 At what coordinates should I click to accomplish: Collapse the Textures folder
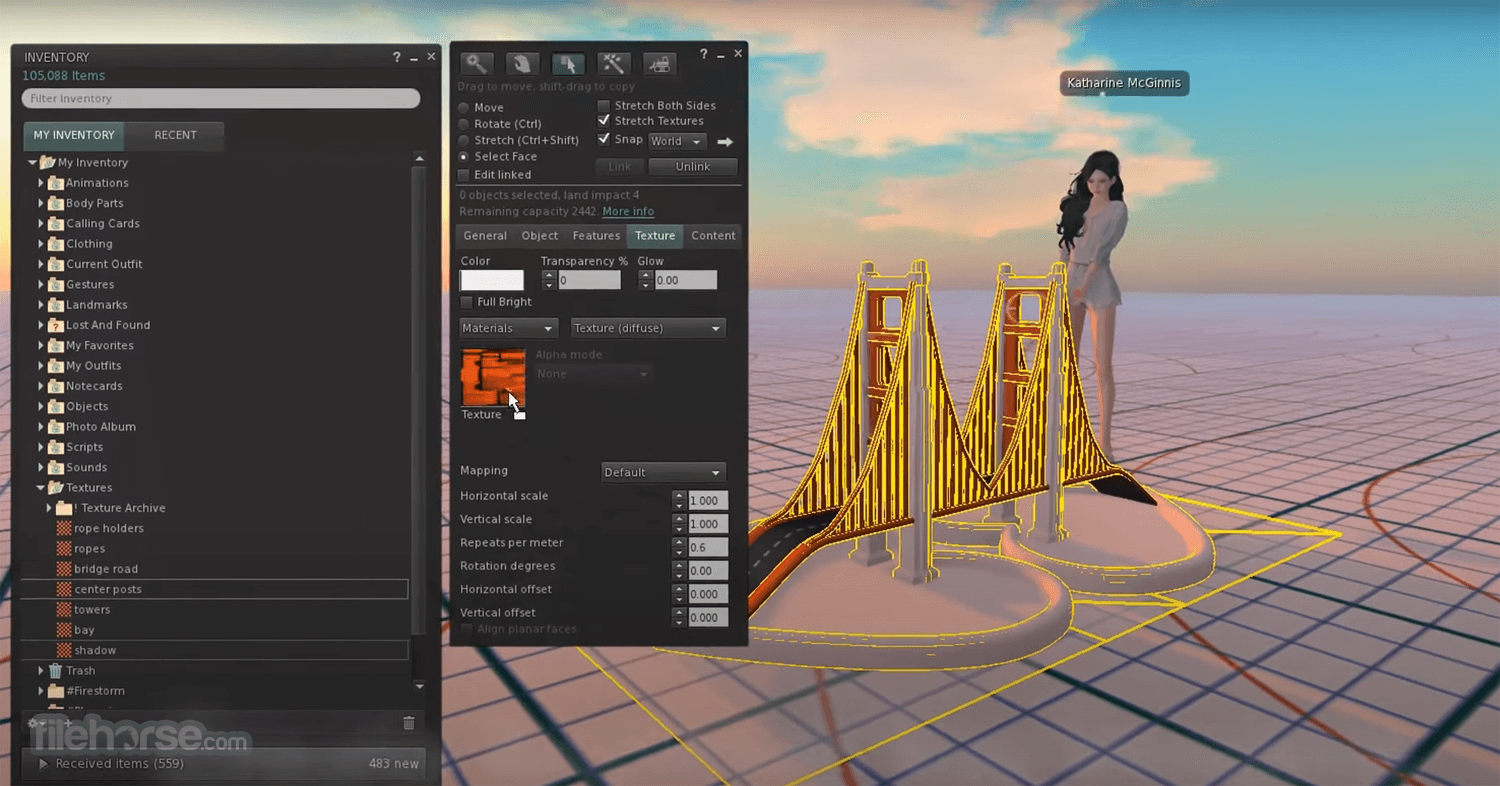41,488
